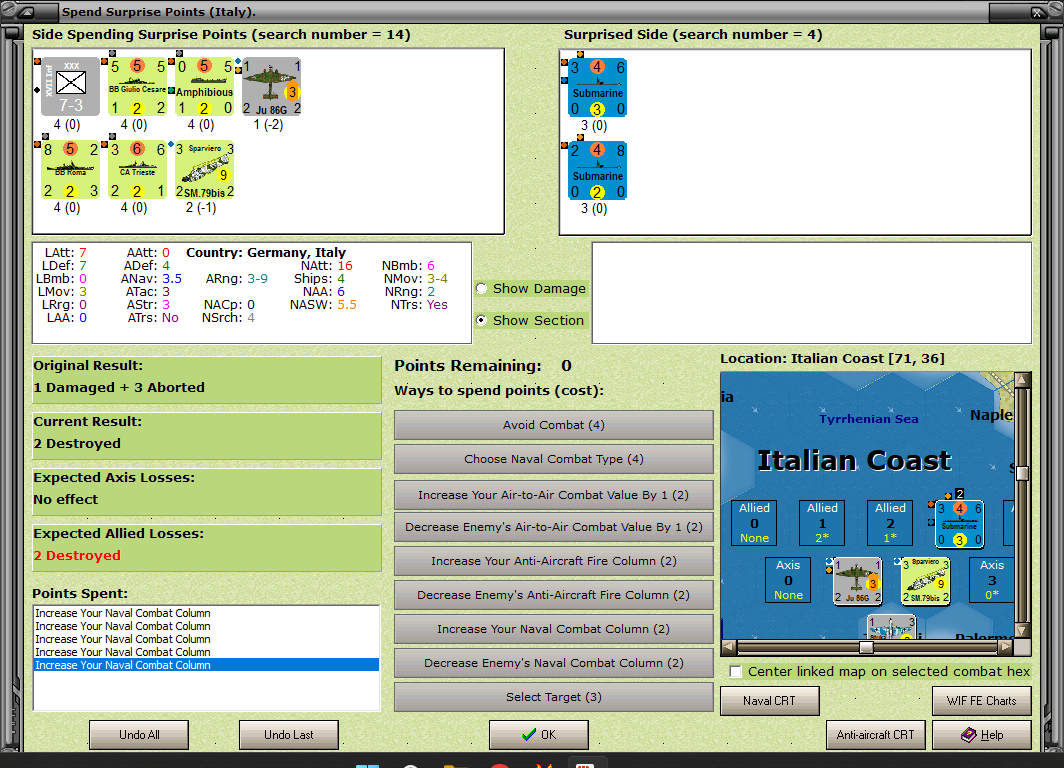This screenshot has width=1064, height=768.
Task: Click Decrease Enemy's Air-to-Air Combat Value By 1
Action: coord(554,527)
